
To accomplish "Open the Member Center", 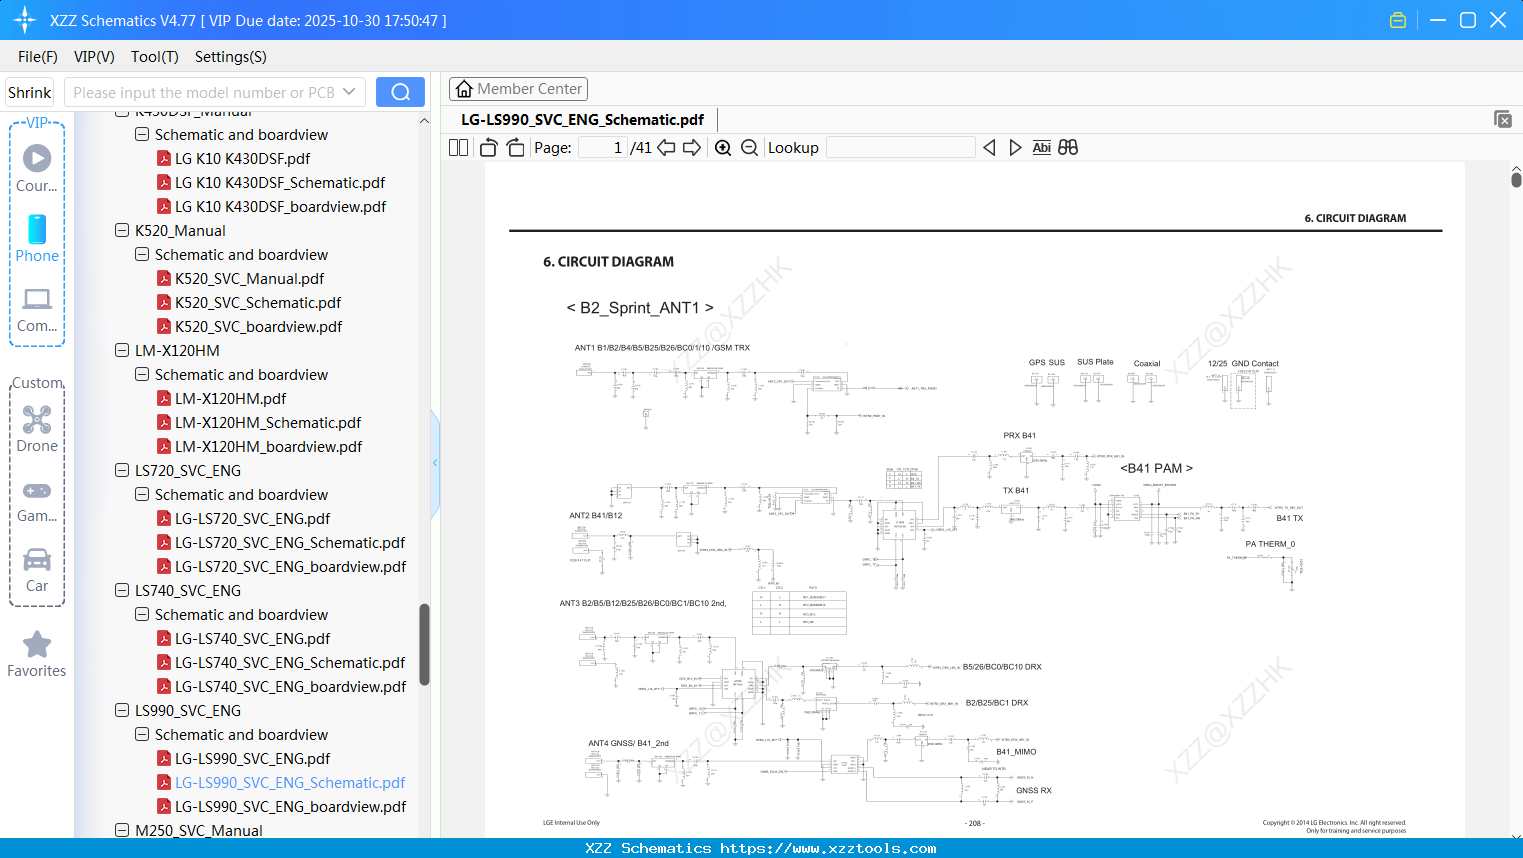I will 518,88.
